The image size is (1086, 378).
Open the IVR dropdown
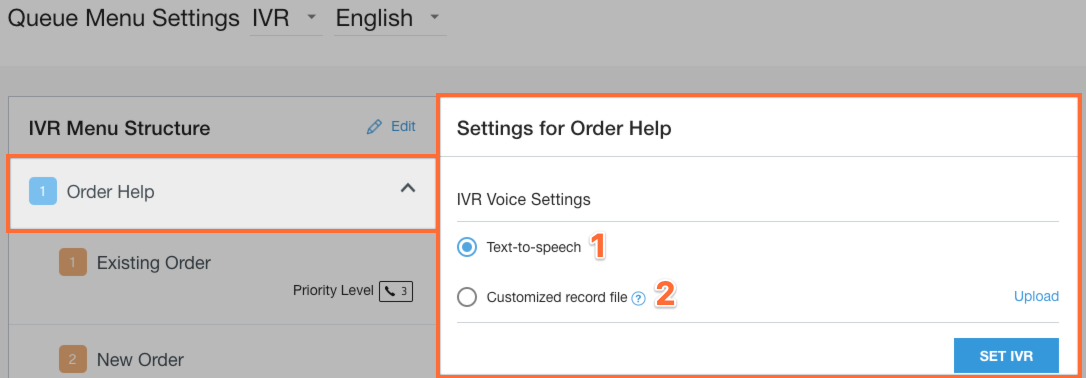pos(286,19)
